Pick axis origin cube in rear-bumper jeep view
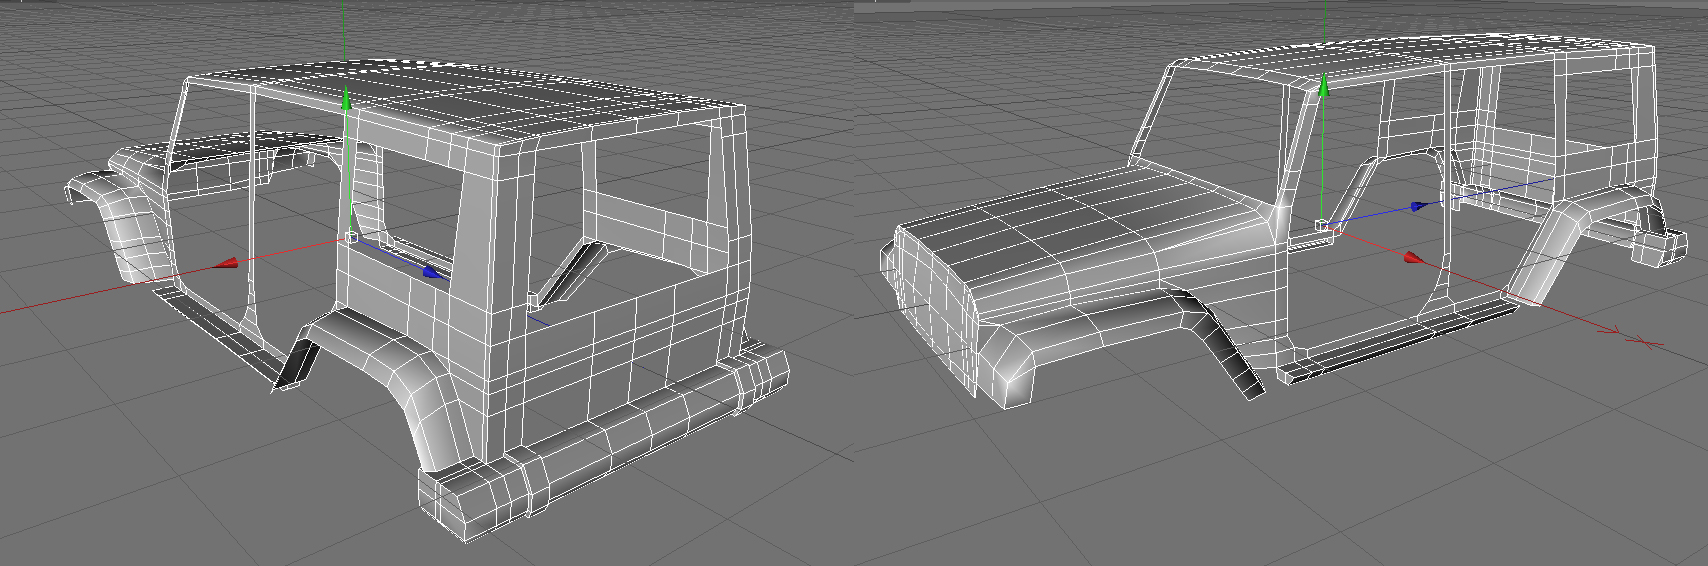 coord(351,236)
